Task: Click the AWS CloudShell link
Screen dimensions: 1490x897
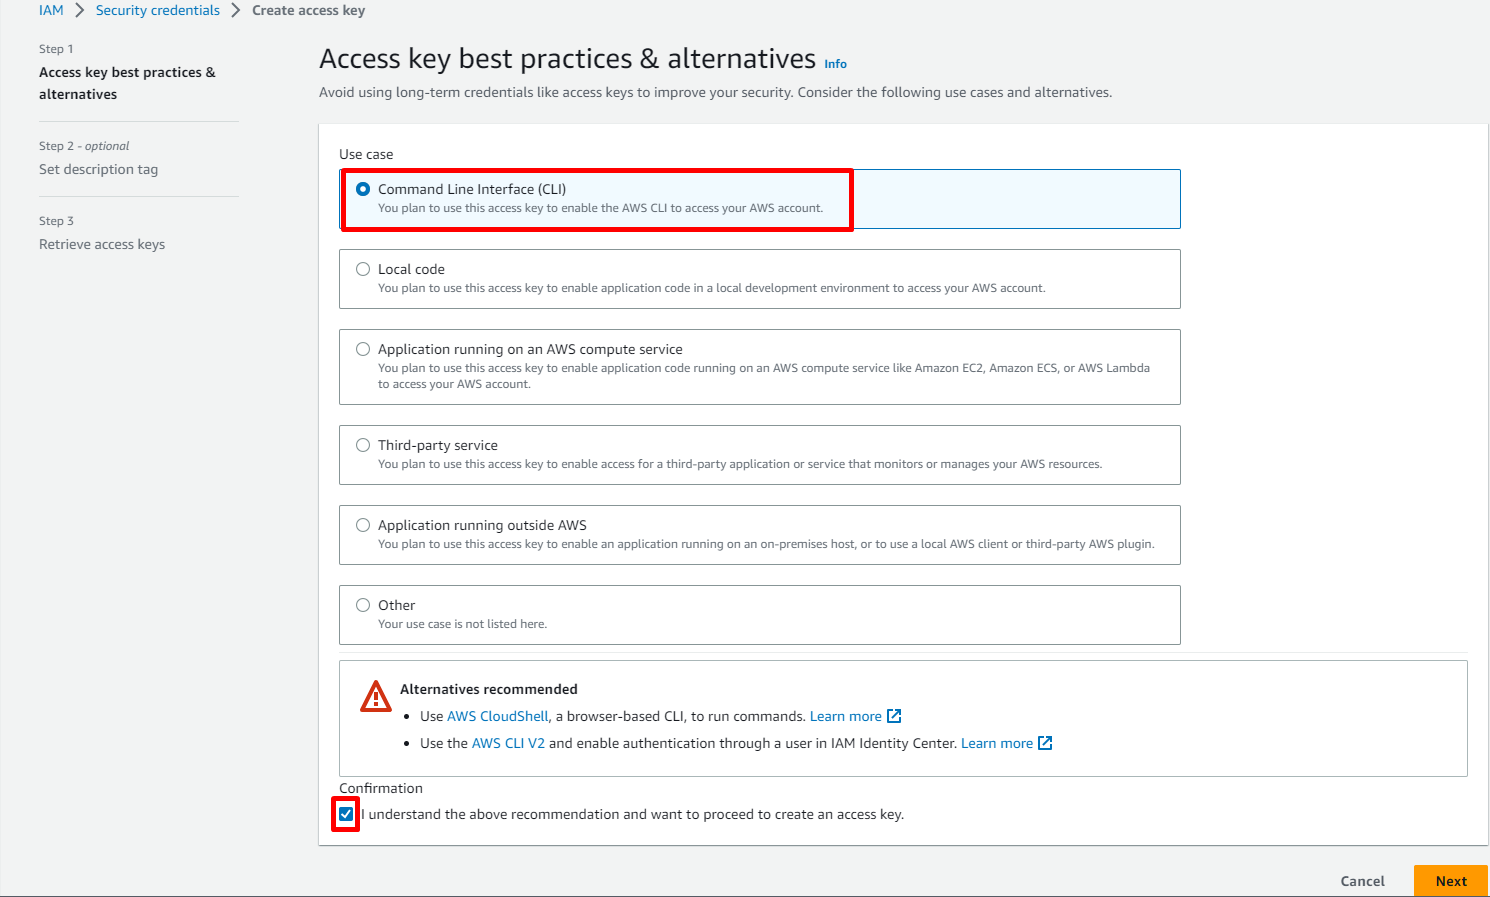Action: 497,716
